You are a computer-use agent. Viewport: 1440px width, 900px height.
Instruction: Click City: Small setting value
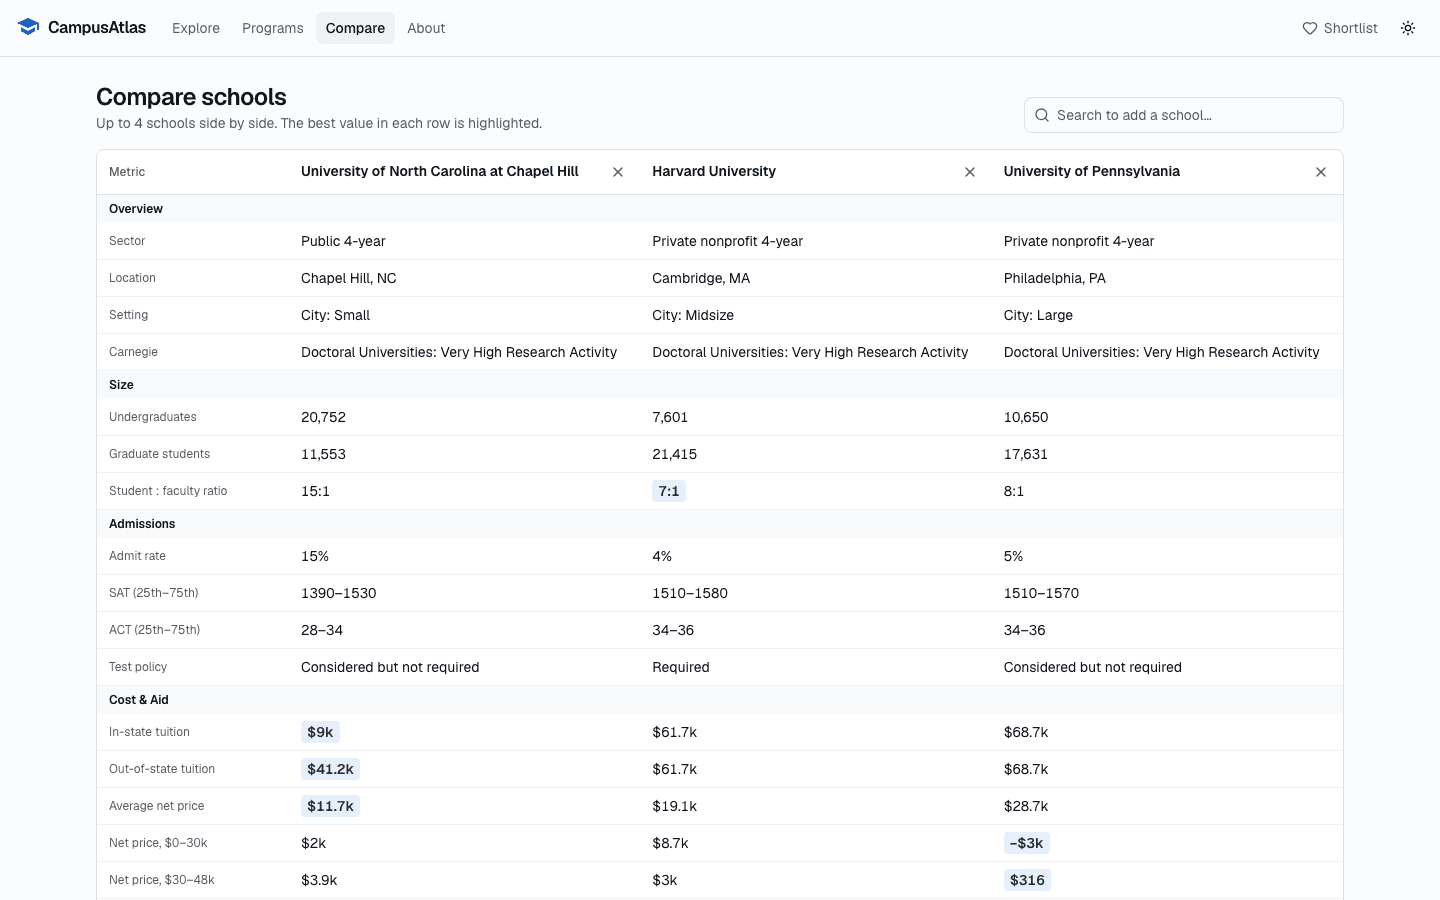pos(335,315)
